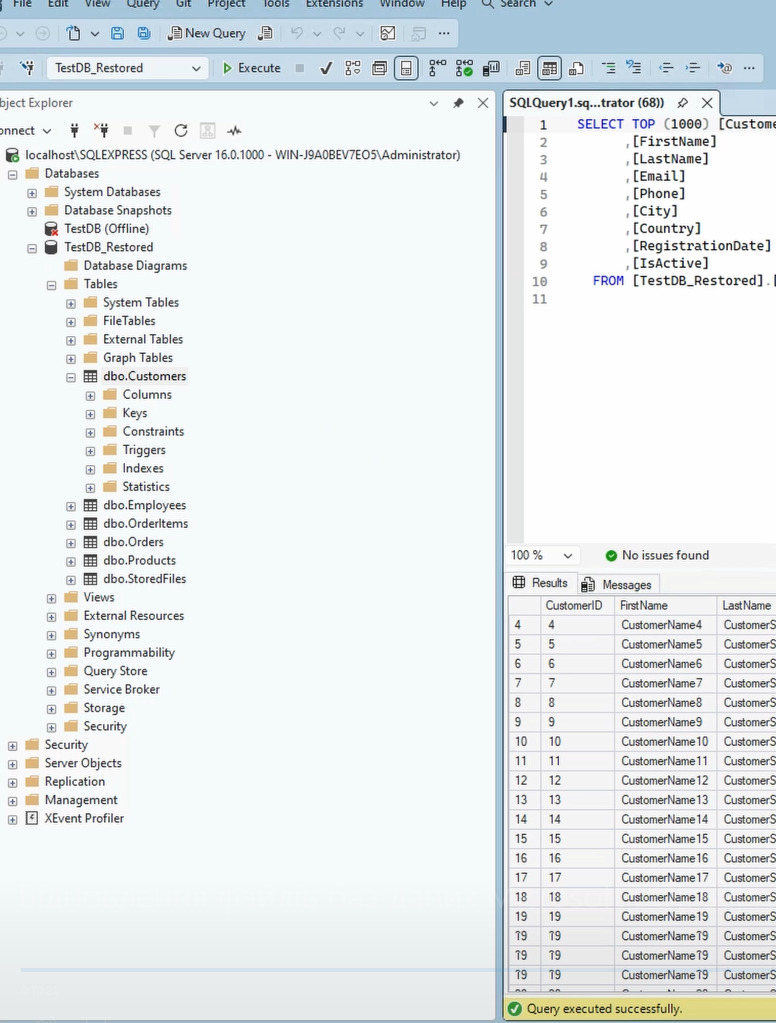The image size is (776, 1023).
Task: Collapse the dbo.Customers table node
Action: click(x=71, y=377)
